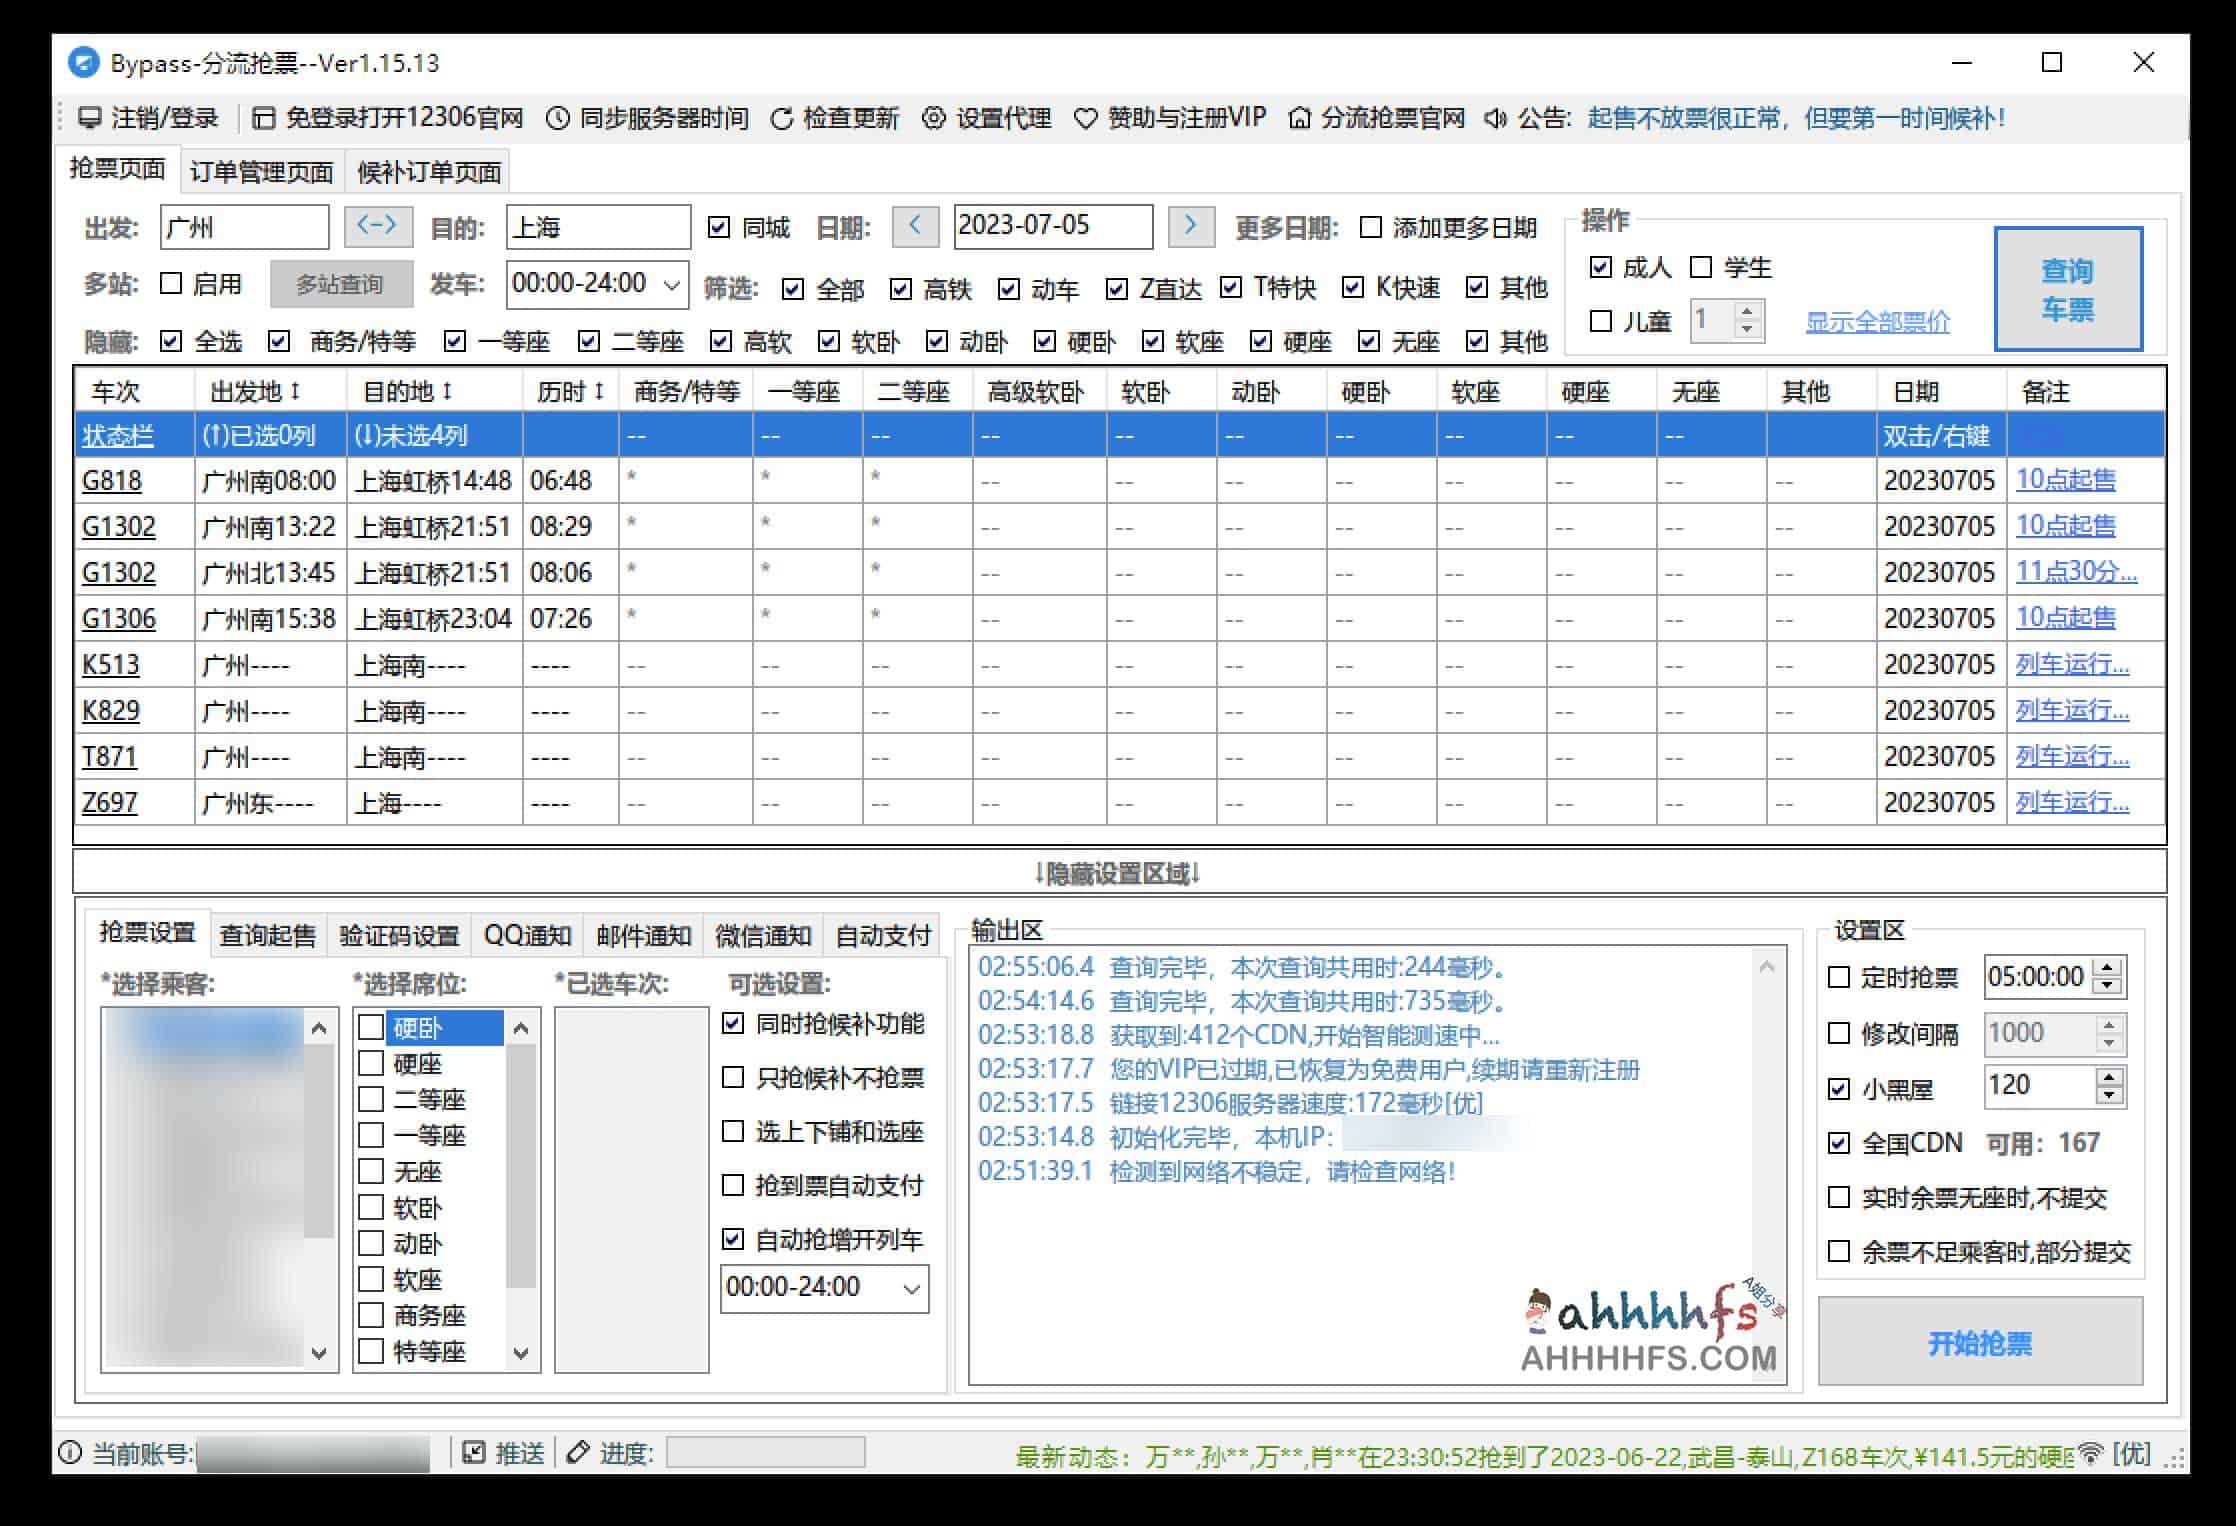The height and width of the screenshot is (1526, 2236).
Task: Click the 2023-07-05 date field
Action: 1052,227
